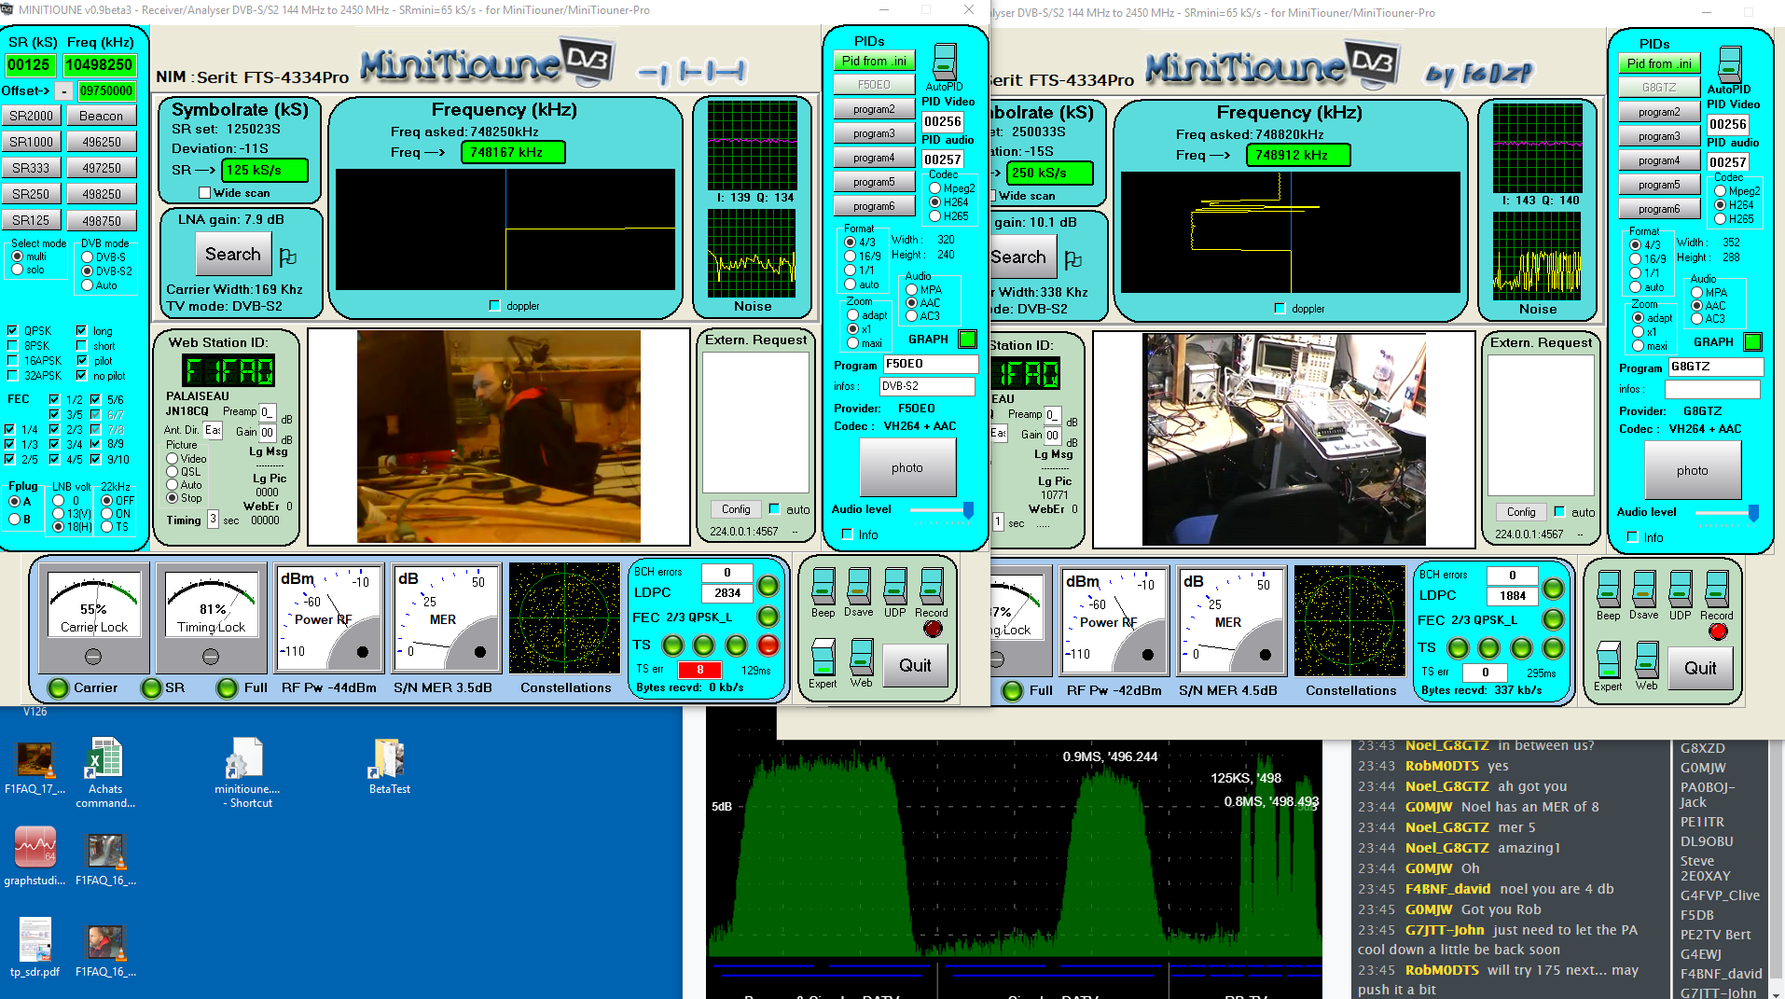The height and width of the screenshot is (999, 1785).
Task: Open the tp_sdr.pdf desktop file
Action: 35,948
